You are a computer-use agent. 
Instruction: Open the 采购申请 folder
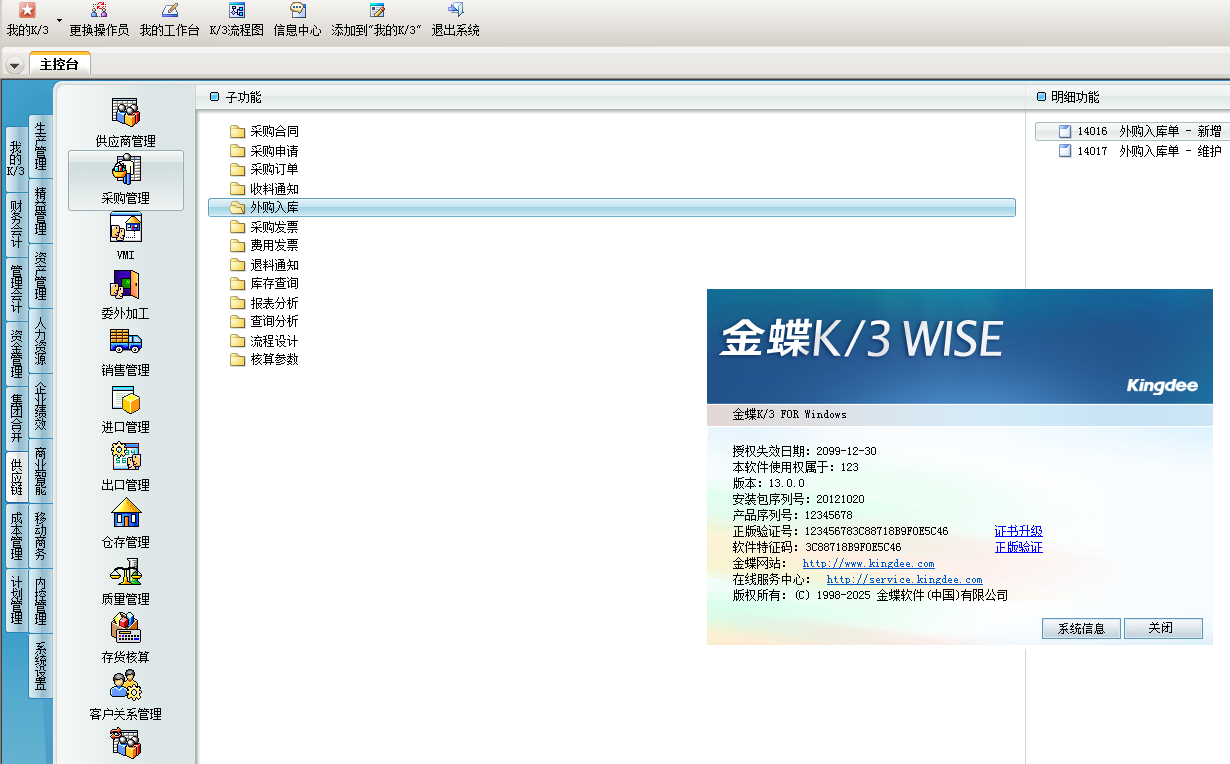(265, 150)
